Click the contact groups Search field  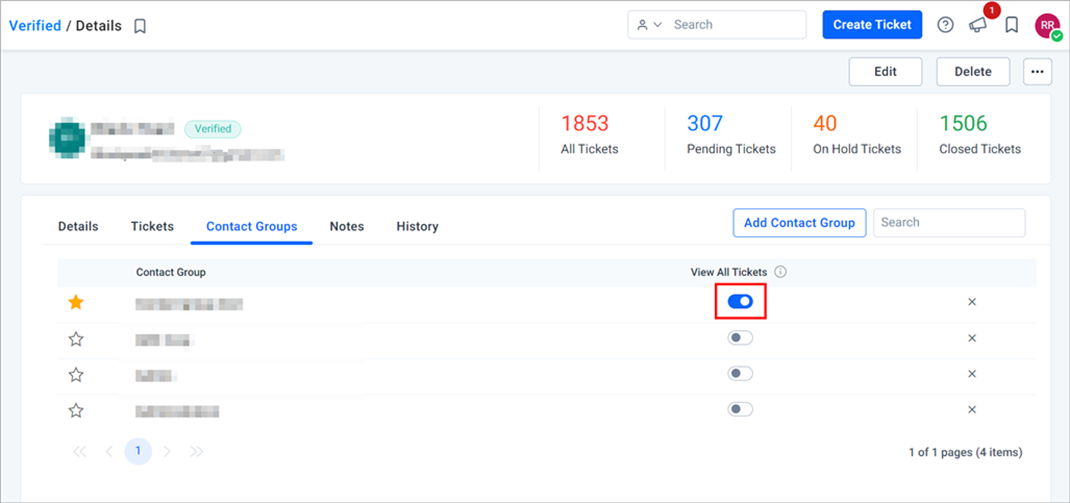coord(949,222)
